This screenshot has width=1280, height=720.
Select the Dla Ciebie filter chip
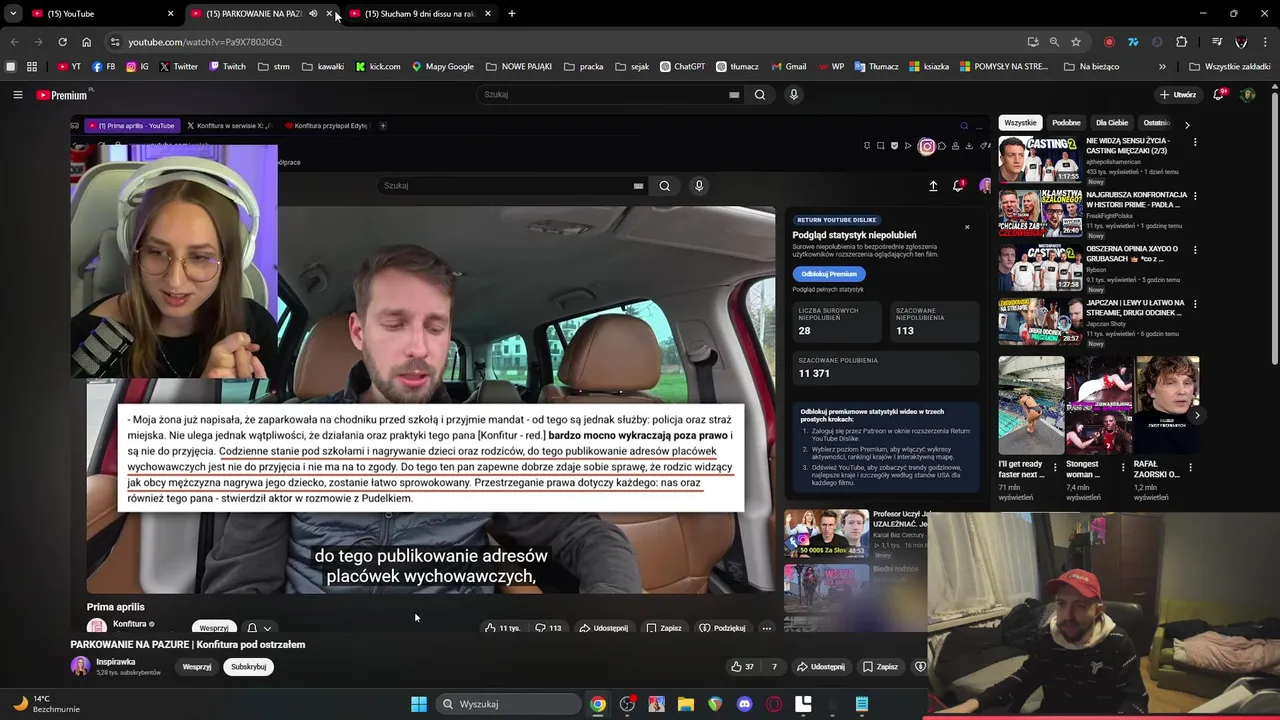pyautogui.click(x=1112, y=123)
